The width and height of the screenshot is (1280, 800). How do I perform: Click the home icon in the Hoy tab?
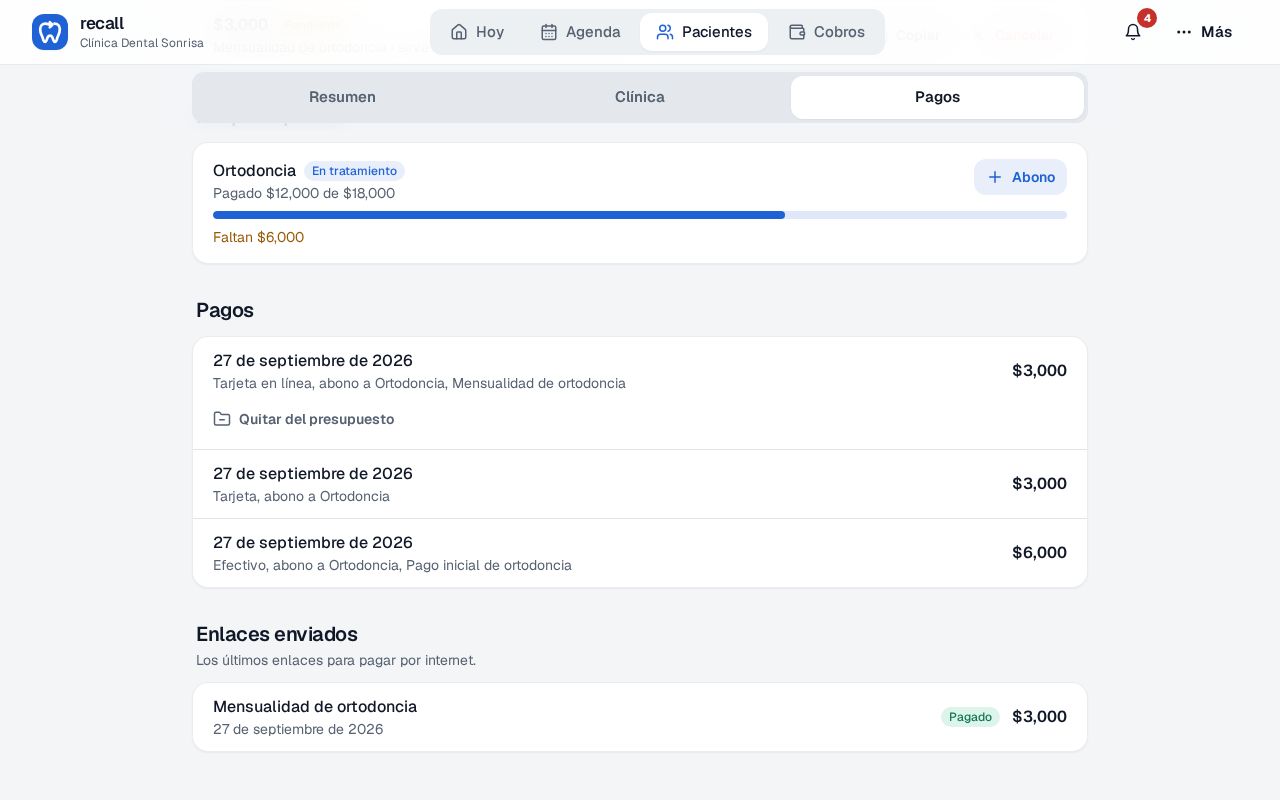pyautogui.click(x=459, y=32)
